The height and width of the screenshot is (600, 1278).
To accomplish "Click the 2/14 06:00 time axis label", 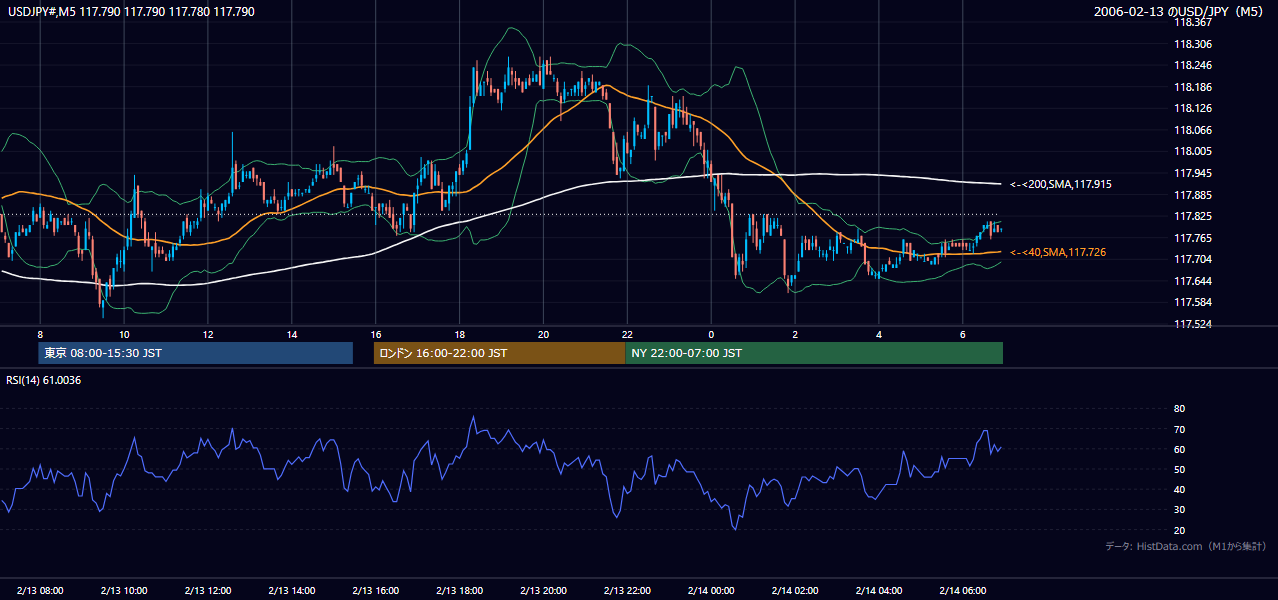I will coord(963,590).
